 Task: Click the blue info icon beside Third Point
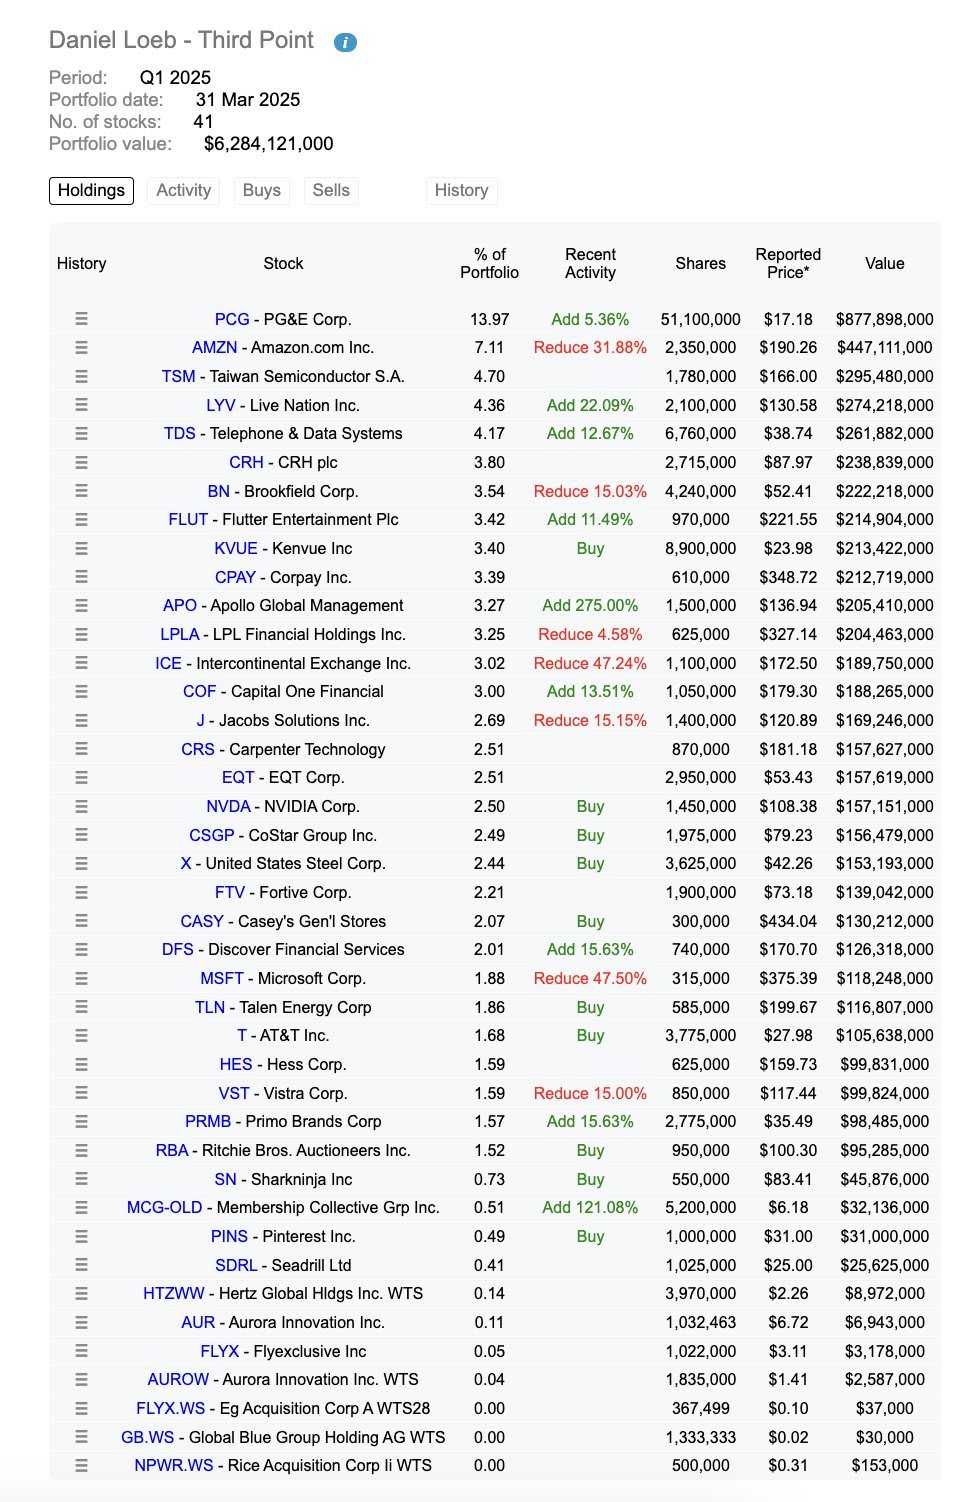[x=345, y=42]
